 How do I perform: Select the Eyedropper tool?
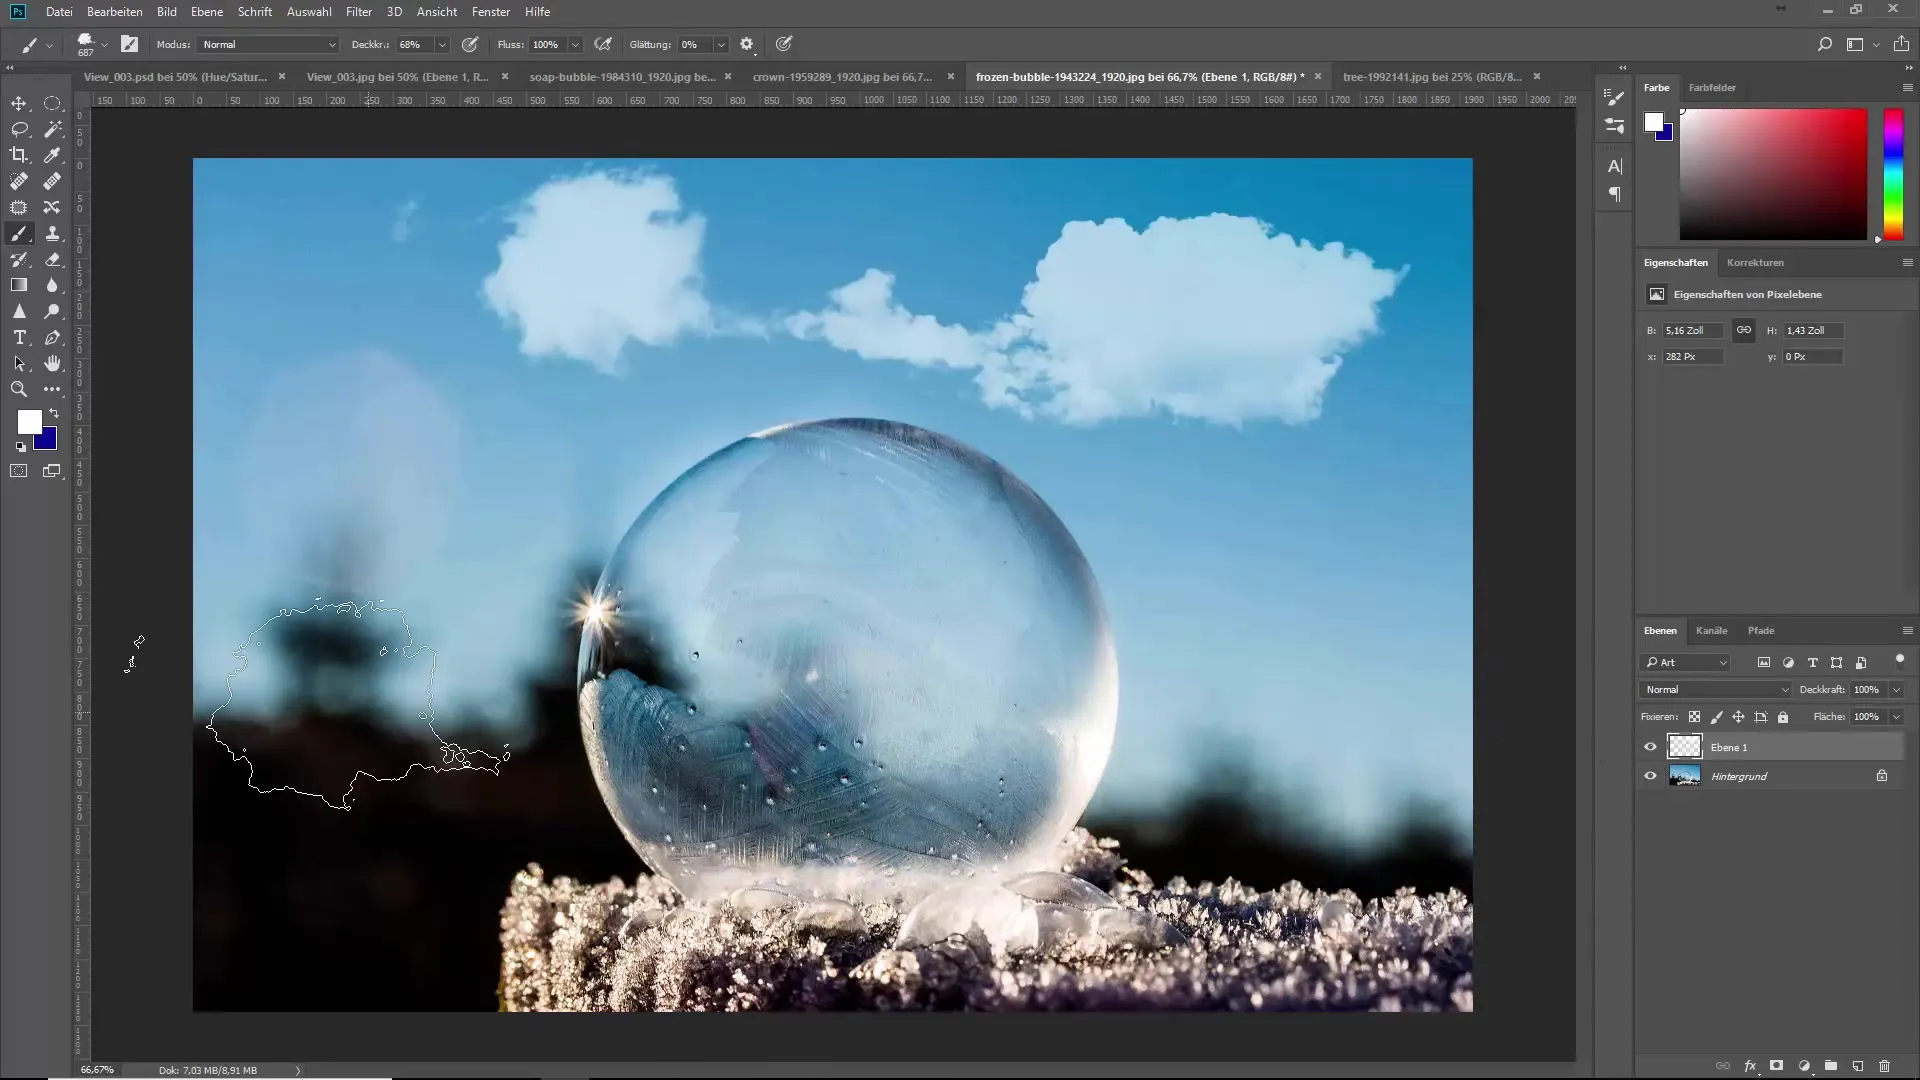click(x=52, y=155)
